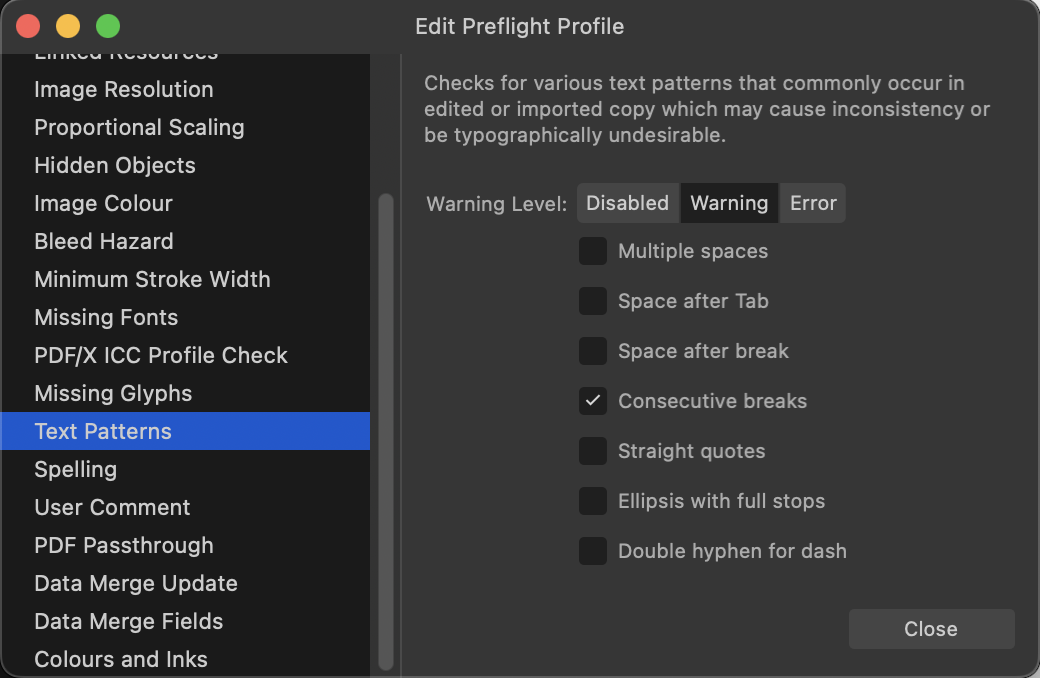Select the Minimum Stroke Width check

[x=152, y=279]
